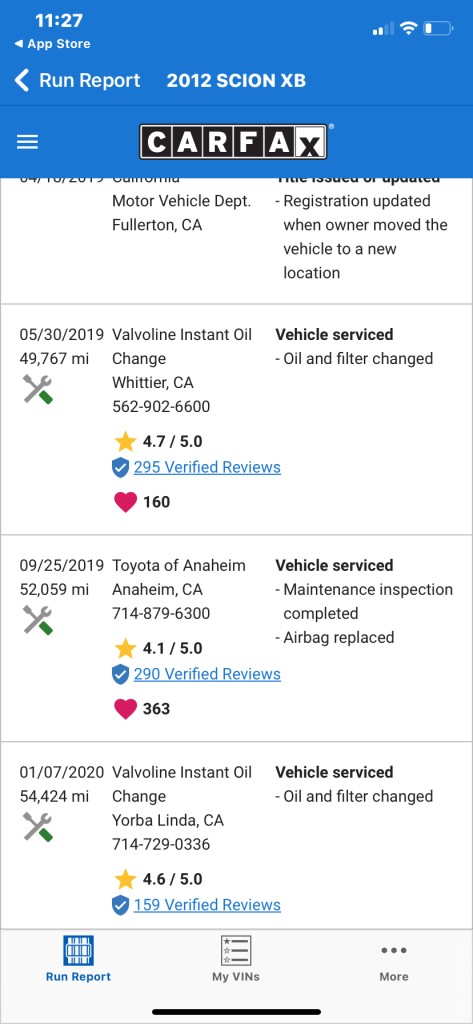Tap wrench icon for 09/25/2019 service
The height and width of the screenshot is (1024, 473).
38,620
